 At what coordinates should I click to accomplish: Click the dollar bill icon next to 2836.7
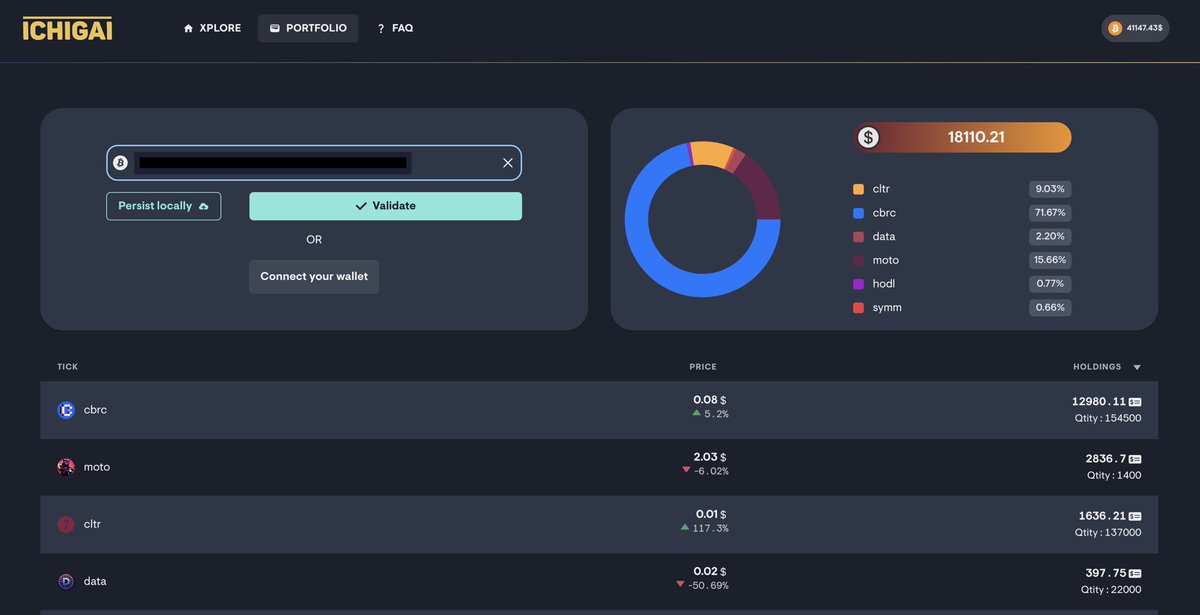(x=1135, y=459)
